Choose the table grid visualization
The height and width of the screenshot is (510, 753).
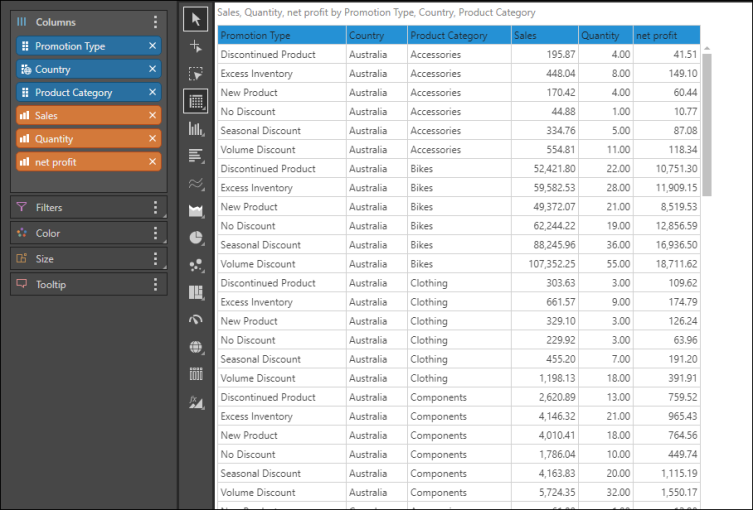click(x=196, y=101)
